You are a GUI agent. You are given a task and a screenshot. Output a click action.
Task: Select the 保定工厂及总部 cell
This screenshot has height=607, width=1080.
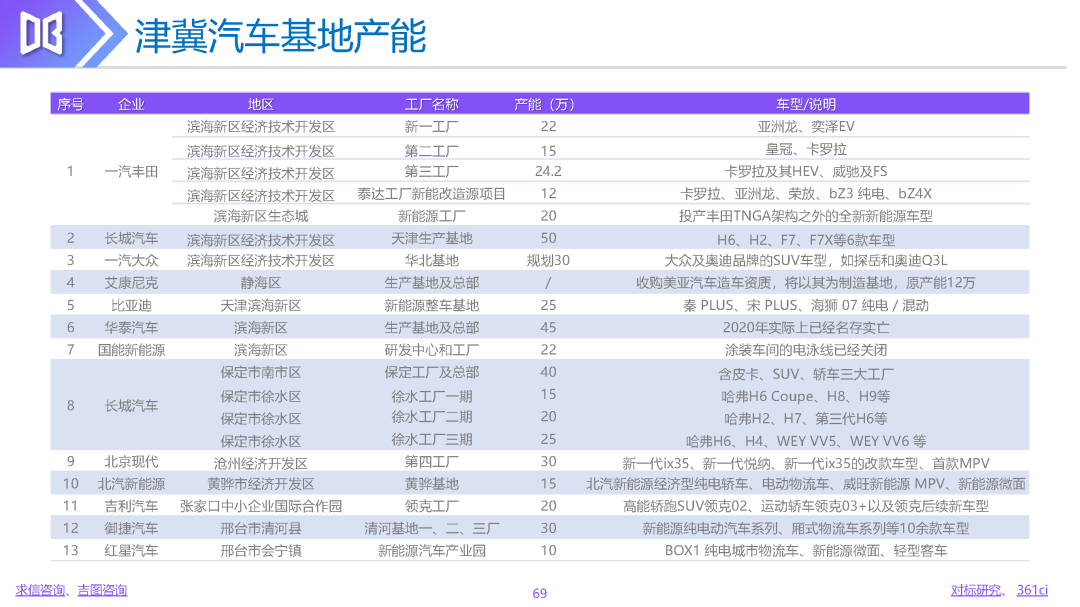pyautogui.click(x=431, y=372)
